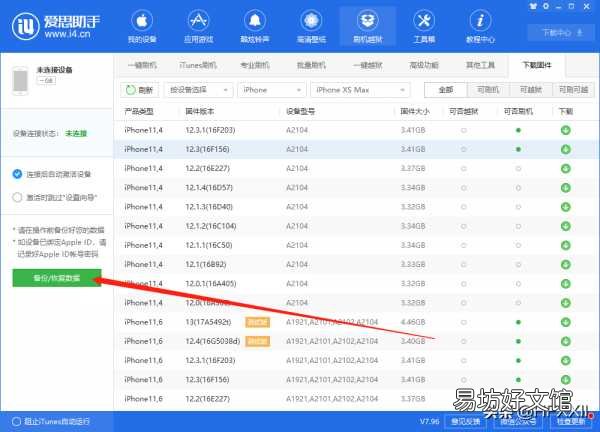
Task: Open the 按设备选择 dropdown
Action: [x=199, y=90]
